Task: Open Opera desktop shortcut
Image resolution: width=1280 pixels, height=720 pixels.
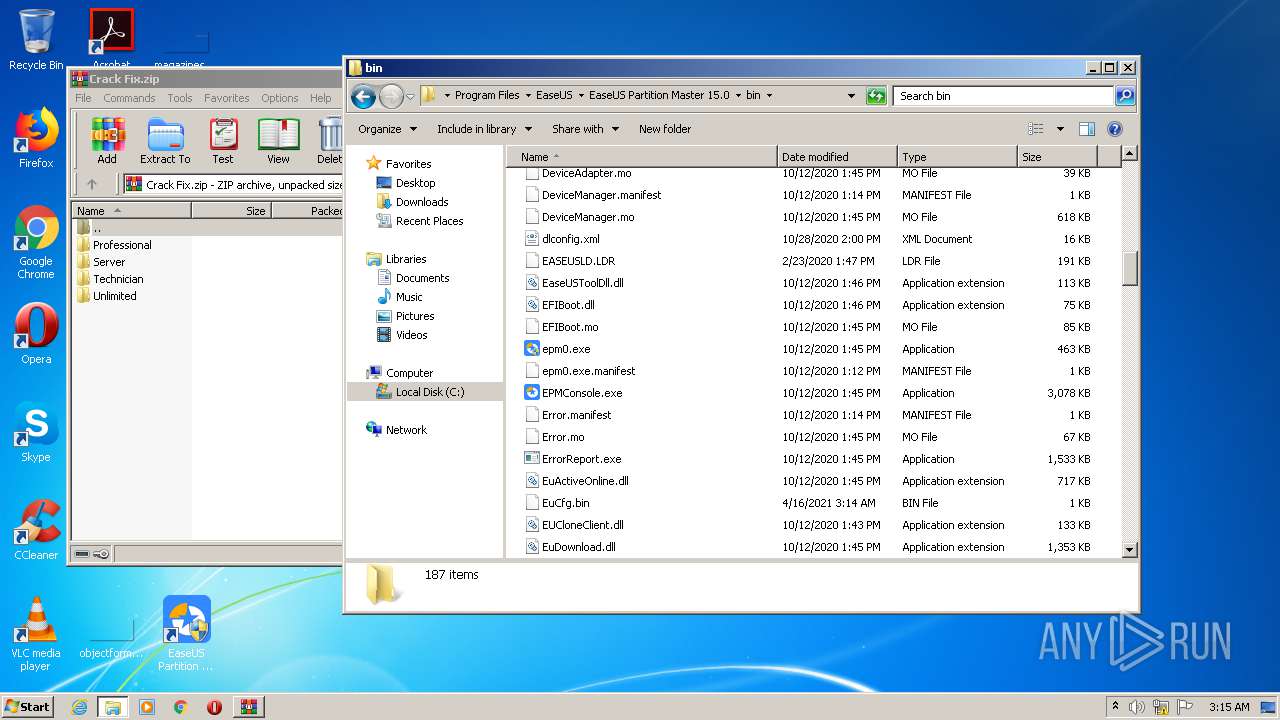Action: point(36,334)
